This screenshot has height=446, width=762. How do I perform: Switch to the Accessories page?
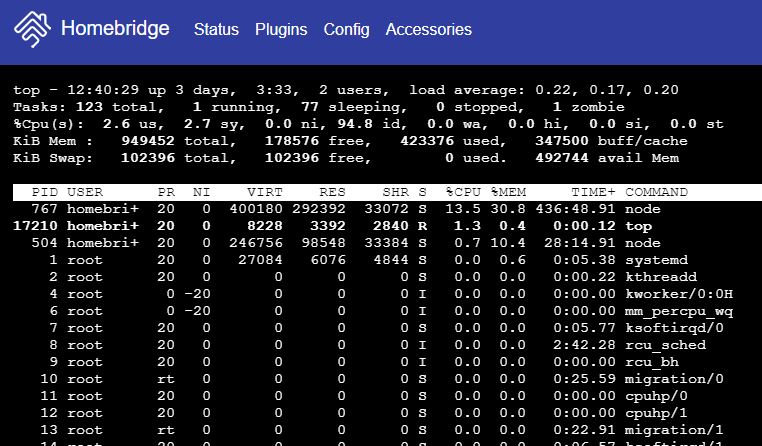click(x=429, y=30)
